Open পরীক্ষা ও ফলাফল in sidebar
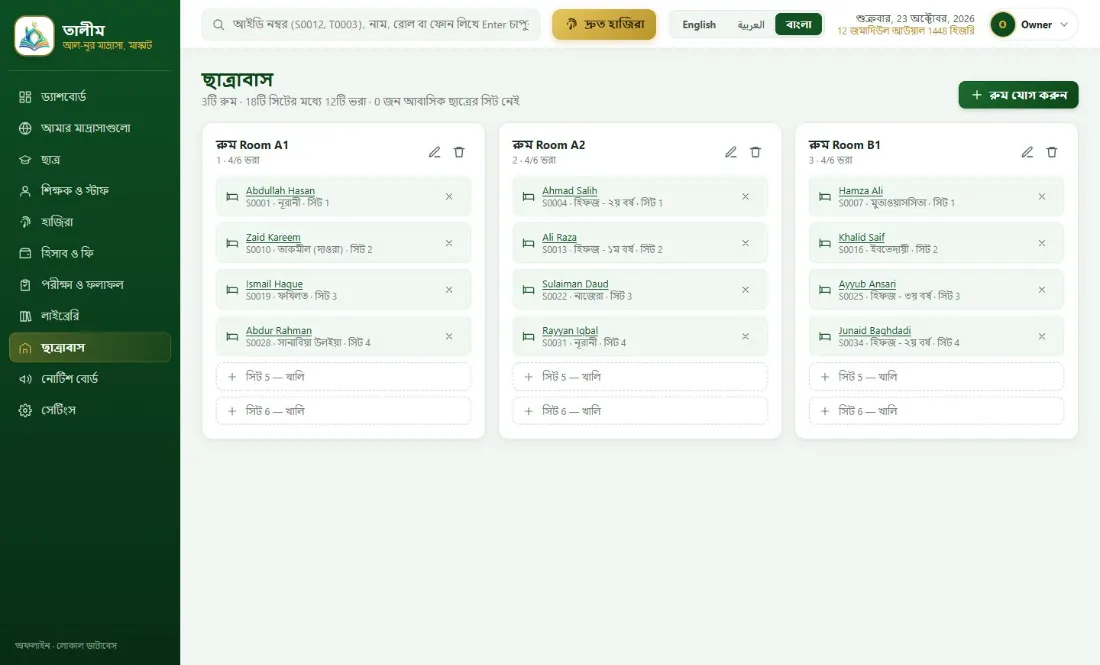 point(90,285)
